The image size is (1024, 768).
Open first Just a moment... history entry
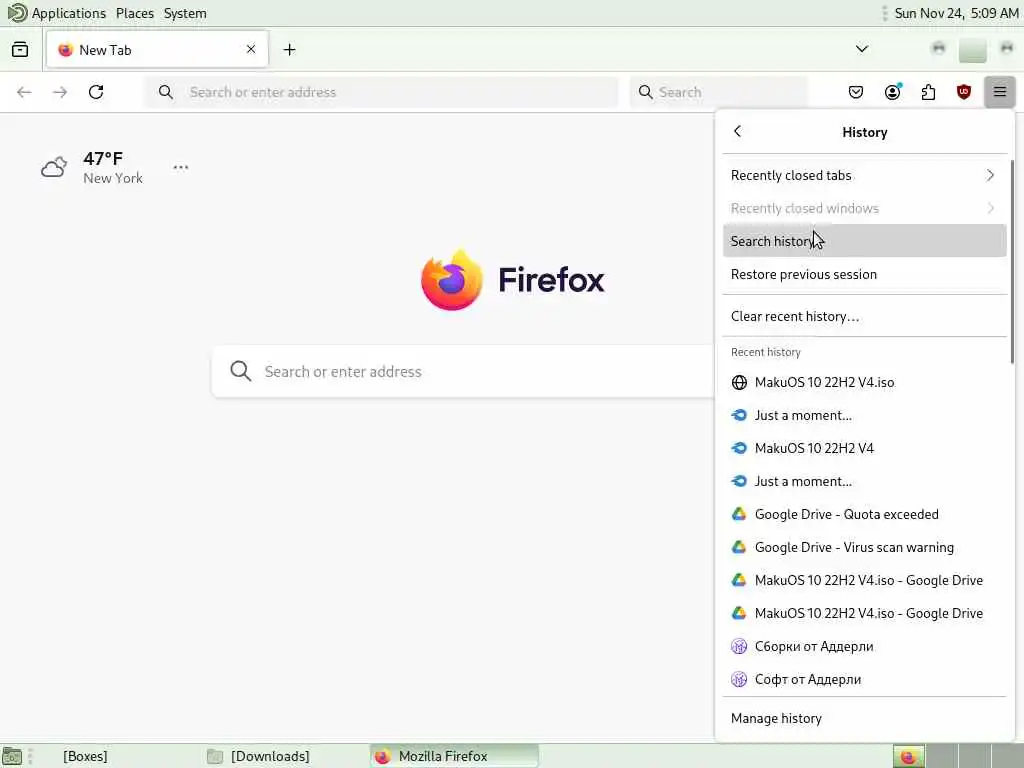coord(864,415)
